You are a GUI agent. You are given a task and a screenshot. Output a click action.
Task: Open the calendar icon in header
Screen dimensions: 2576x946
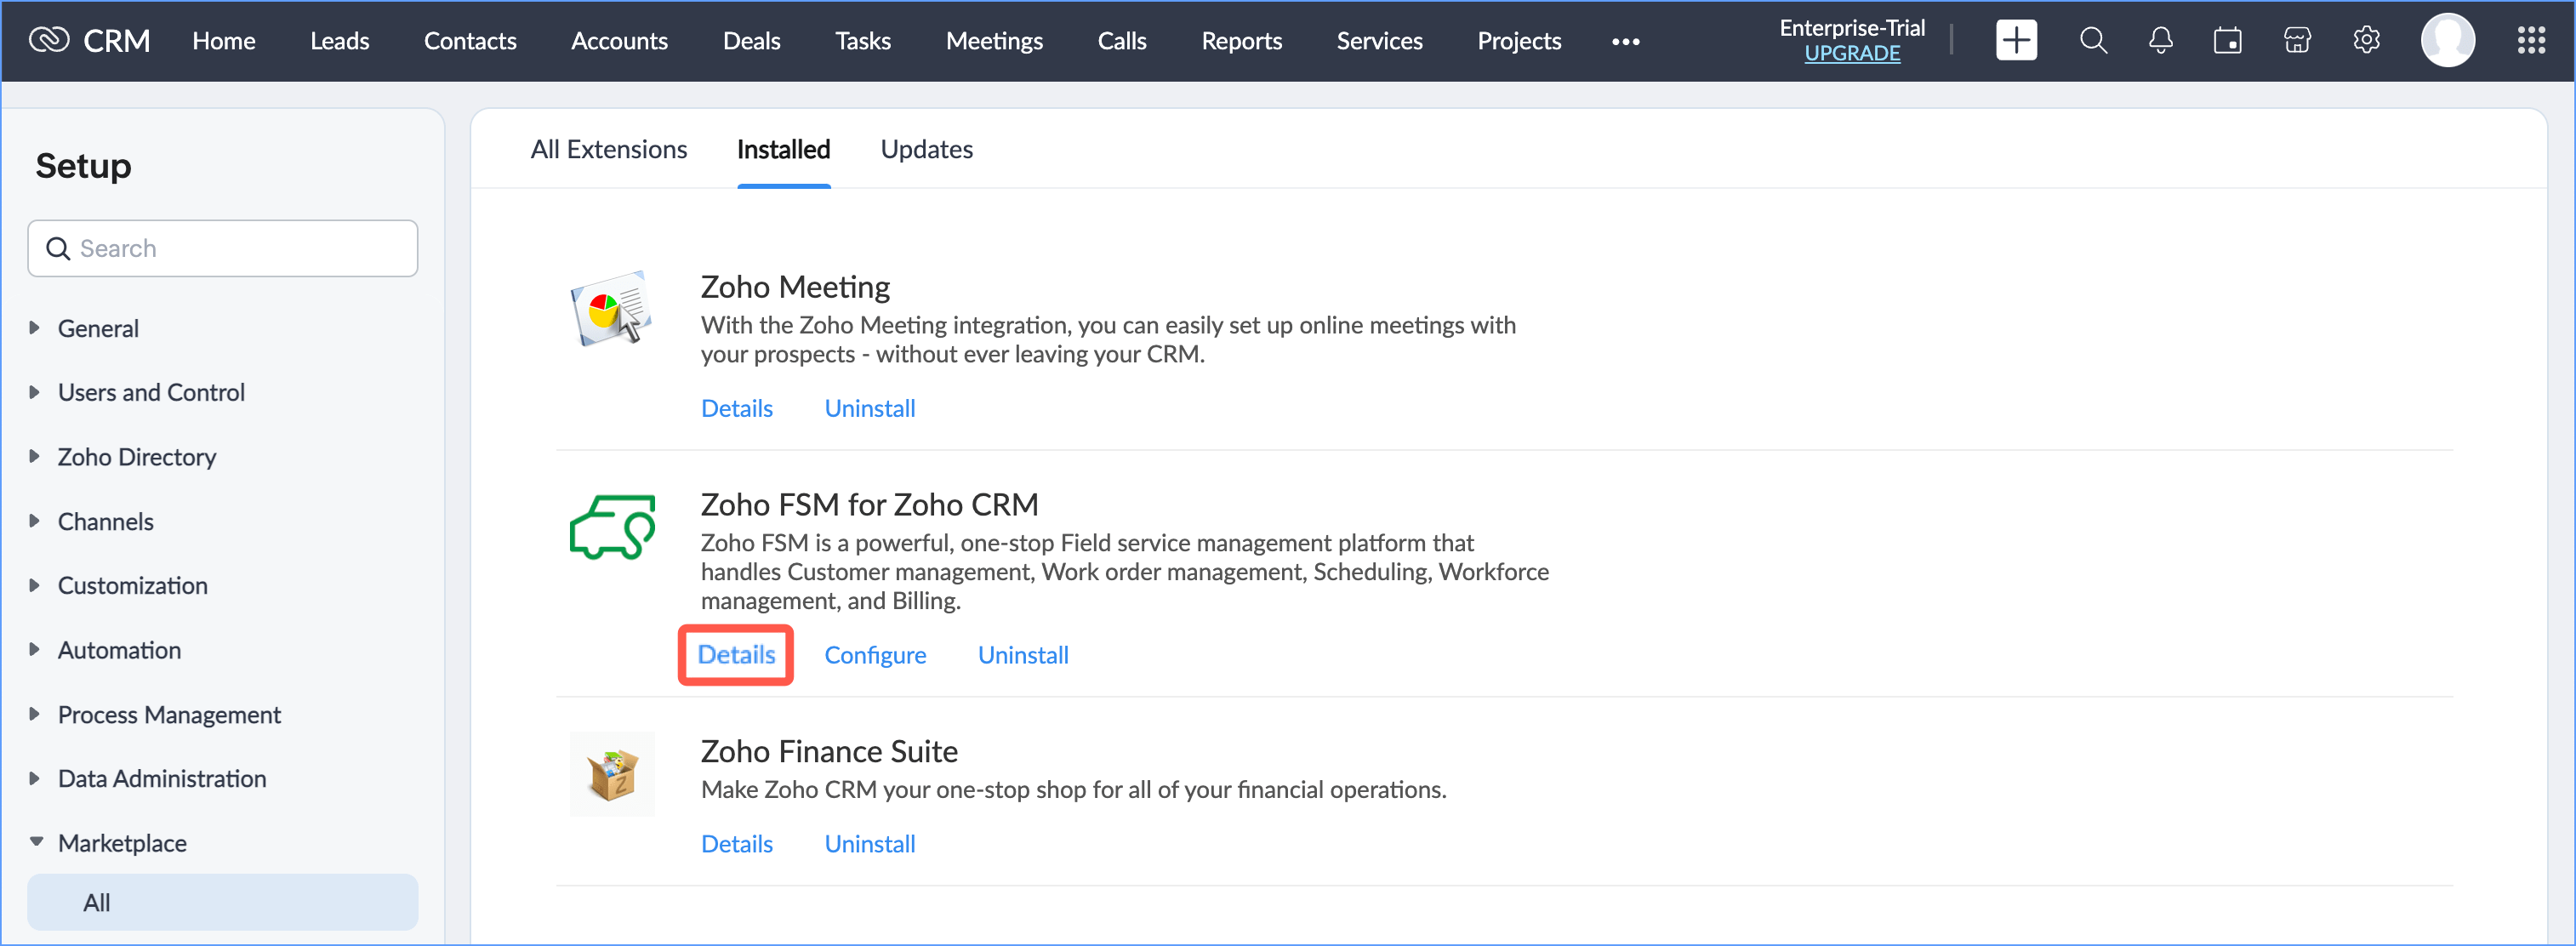click(x=2227, y=41)
